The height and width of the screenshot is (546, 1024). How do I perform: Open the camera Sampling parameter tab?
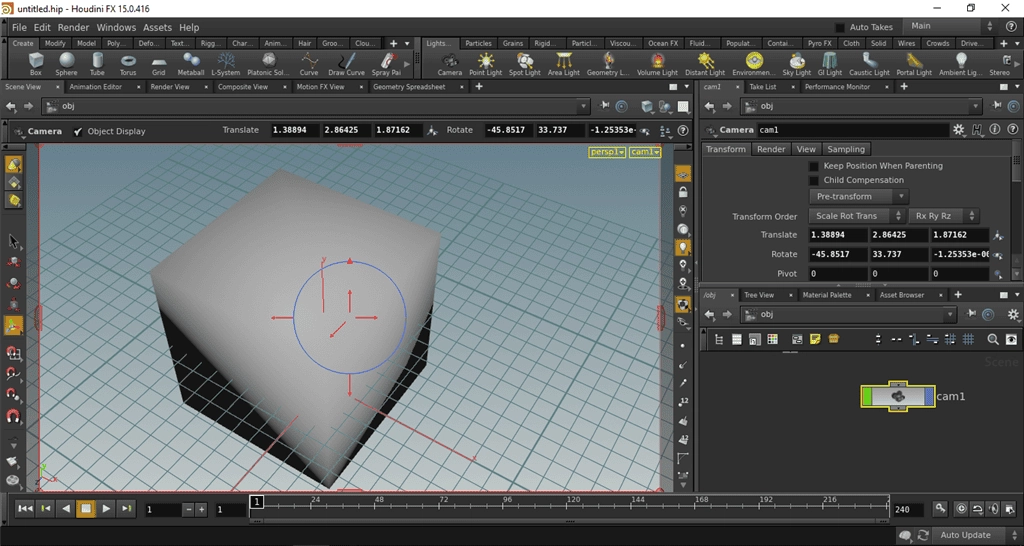[846, 149]
